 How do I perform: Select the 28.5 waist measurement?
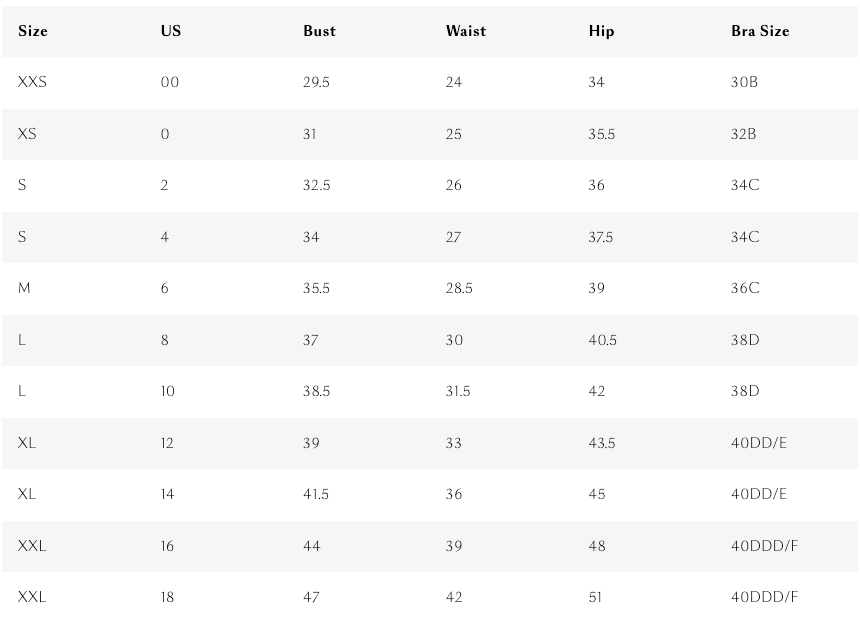click(x=459, y=288)
